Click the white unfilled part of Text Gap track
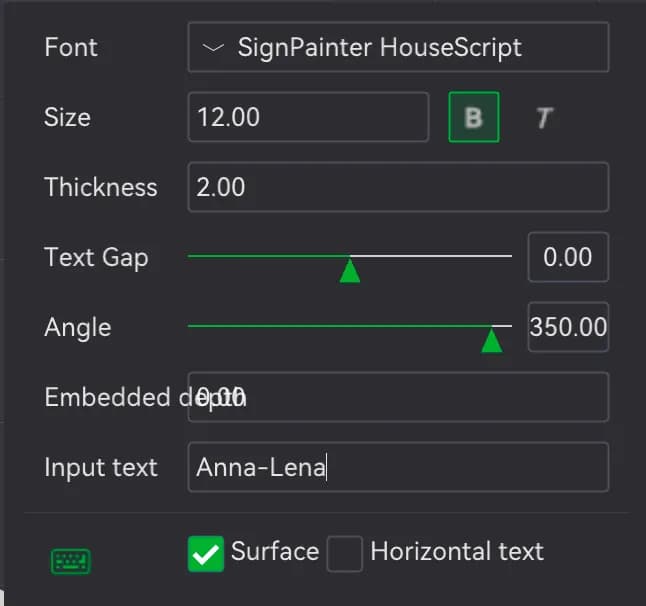The width and height of the screenshot is (646, 606). pyautogui.click(x=431, y=256)
